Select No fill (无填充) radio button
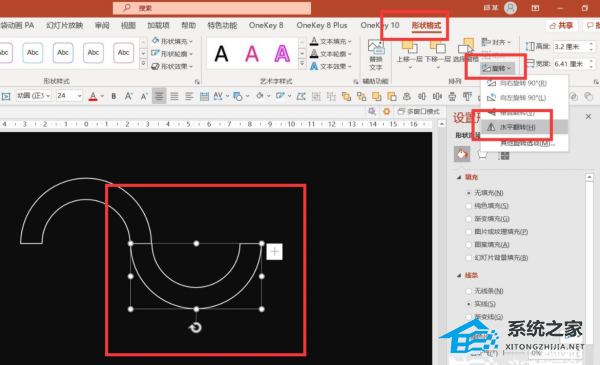 click(468, 193)
